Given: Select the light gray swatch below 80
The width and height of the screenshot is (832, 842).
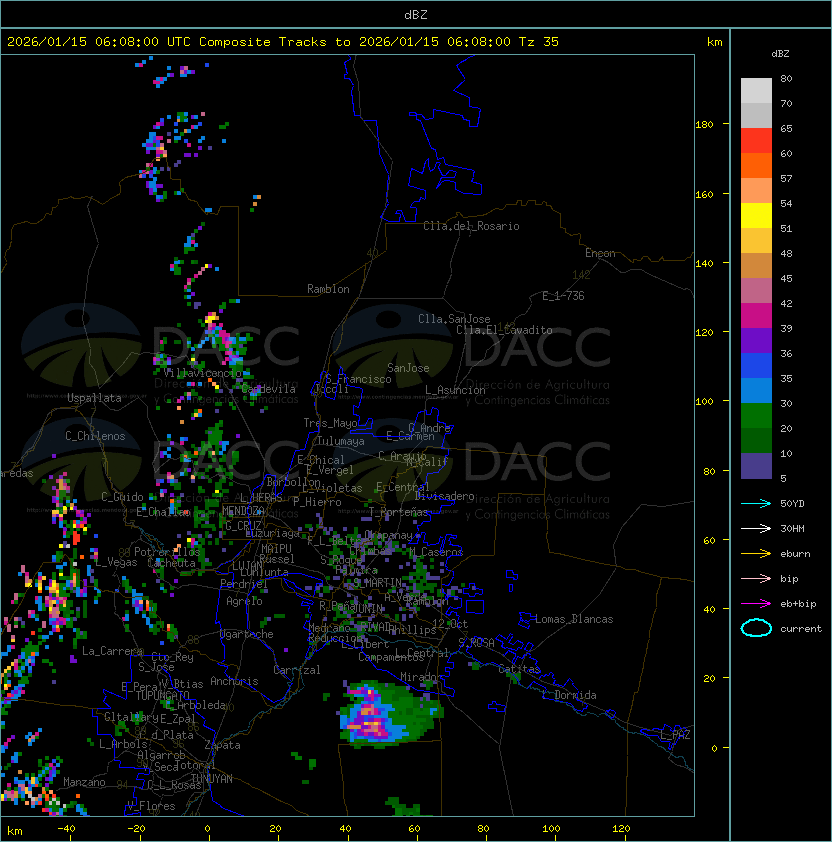Looking at the screenshot, I should [x=756, y=90].
